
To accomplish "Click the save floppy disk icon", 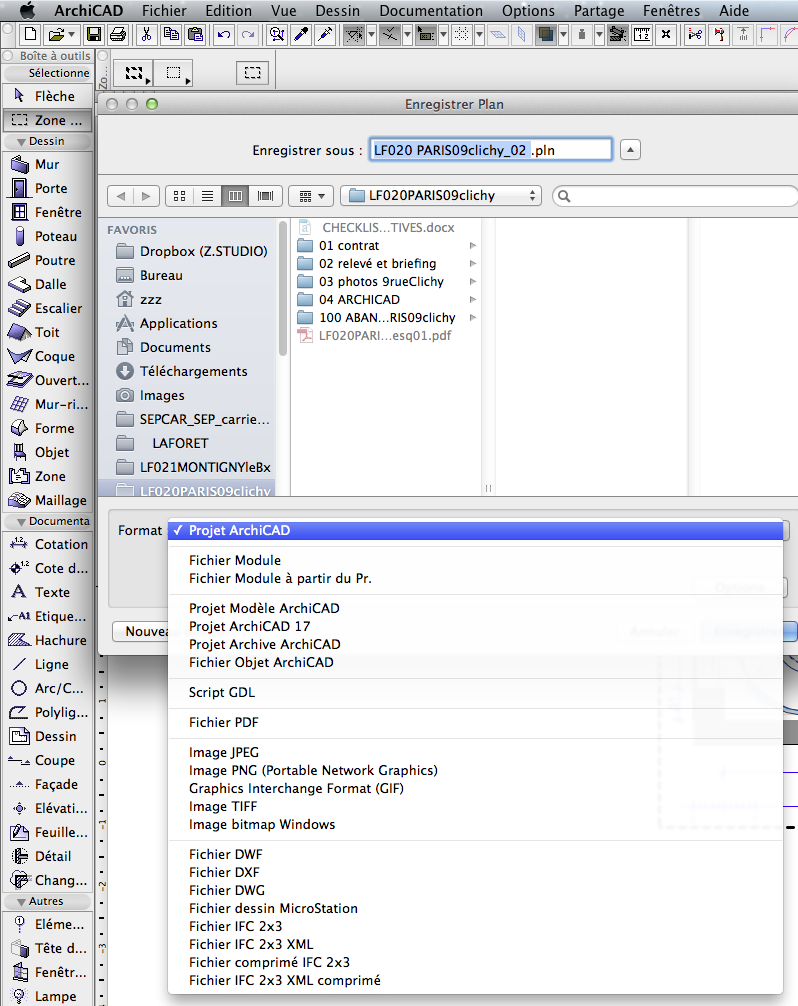I will coord(94,35).
